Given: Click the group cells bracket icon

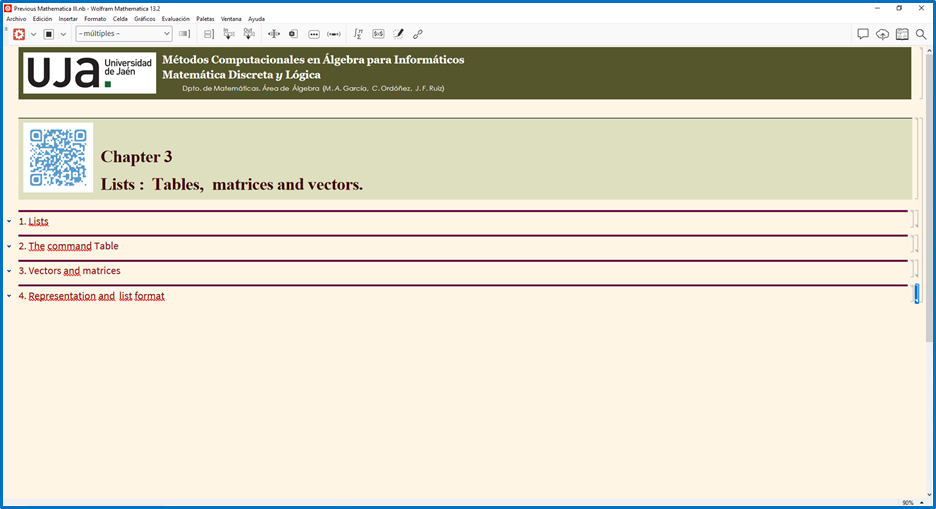Looking at the screenshot, I should (x=208, y=34).
